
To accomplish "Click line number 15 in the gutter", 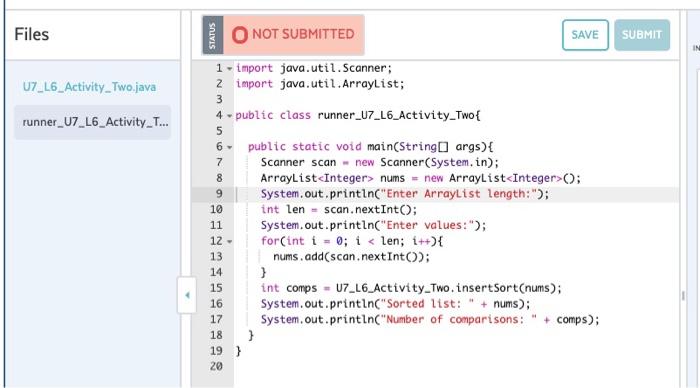I will coord(216,288).
